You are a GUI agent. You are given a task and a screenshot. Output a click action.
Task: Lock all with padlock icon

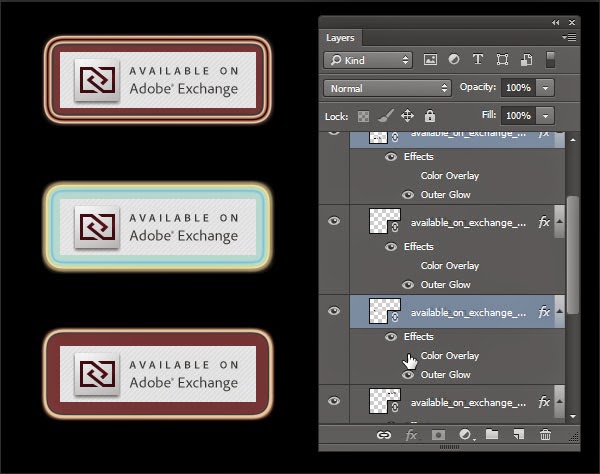[430, 116]
